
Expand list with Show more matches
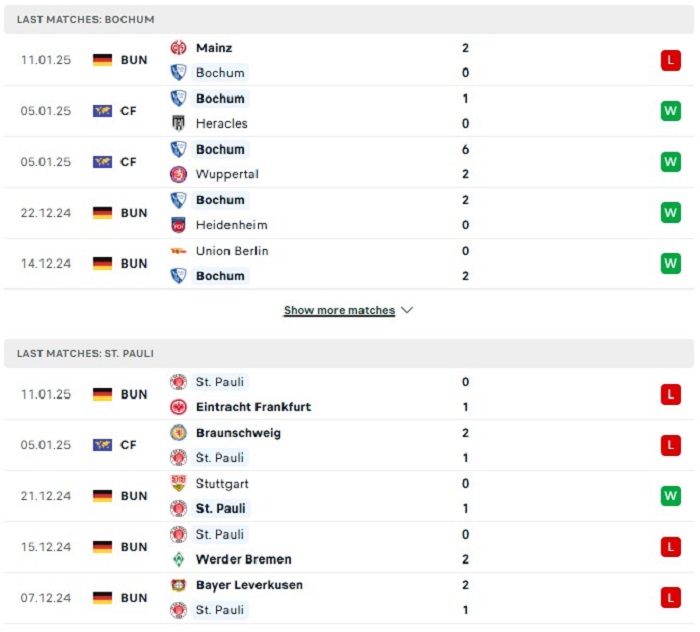click(x=339, y=310)
